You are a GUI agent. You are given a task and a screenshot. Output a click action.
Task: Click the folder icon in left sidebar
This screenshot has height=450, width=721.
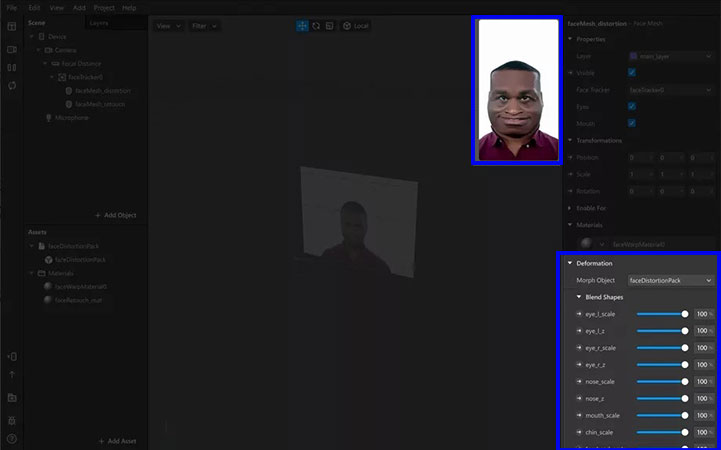coord(12,398)
